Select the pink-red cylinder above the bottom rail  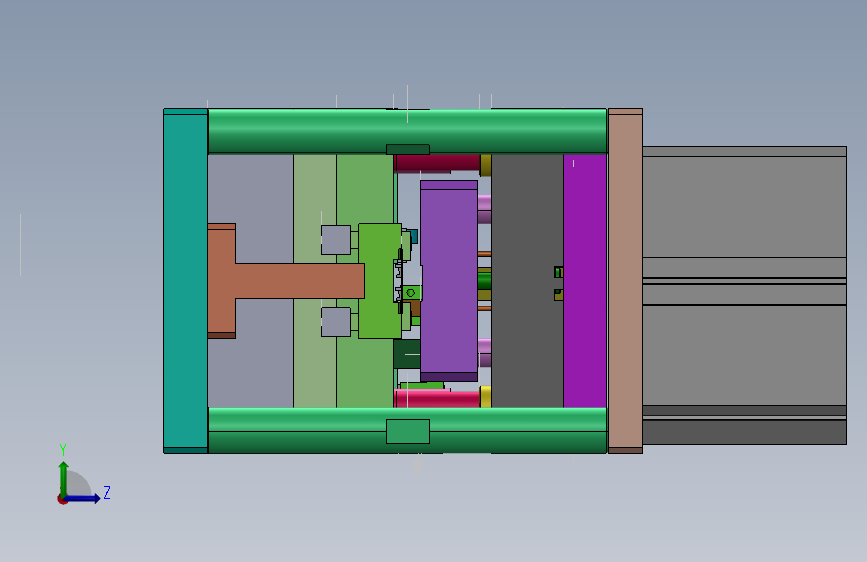(x=437, y=398)
